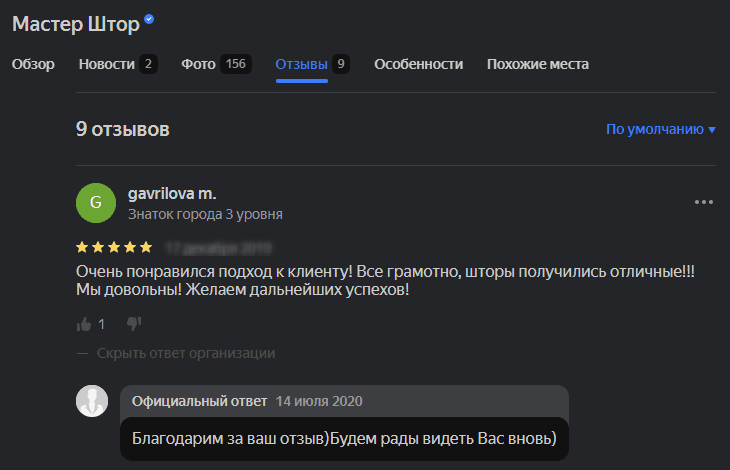Expand the По умолчанию sort dropdown

(x=661, y=129)
